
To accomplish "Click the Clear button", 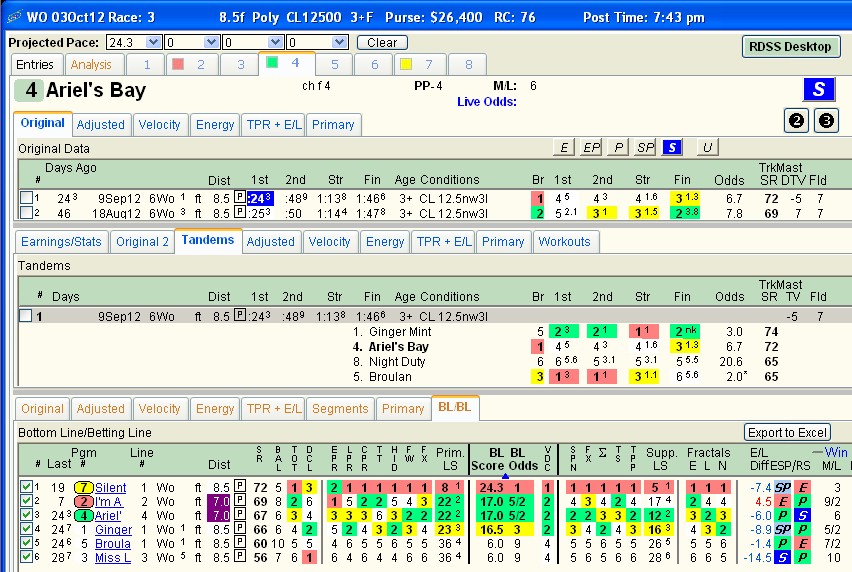I will [382, 42].
